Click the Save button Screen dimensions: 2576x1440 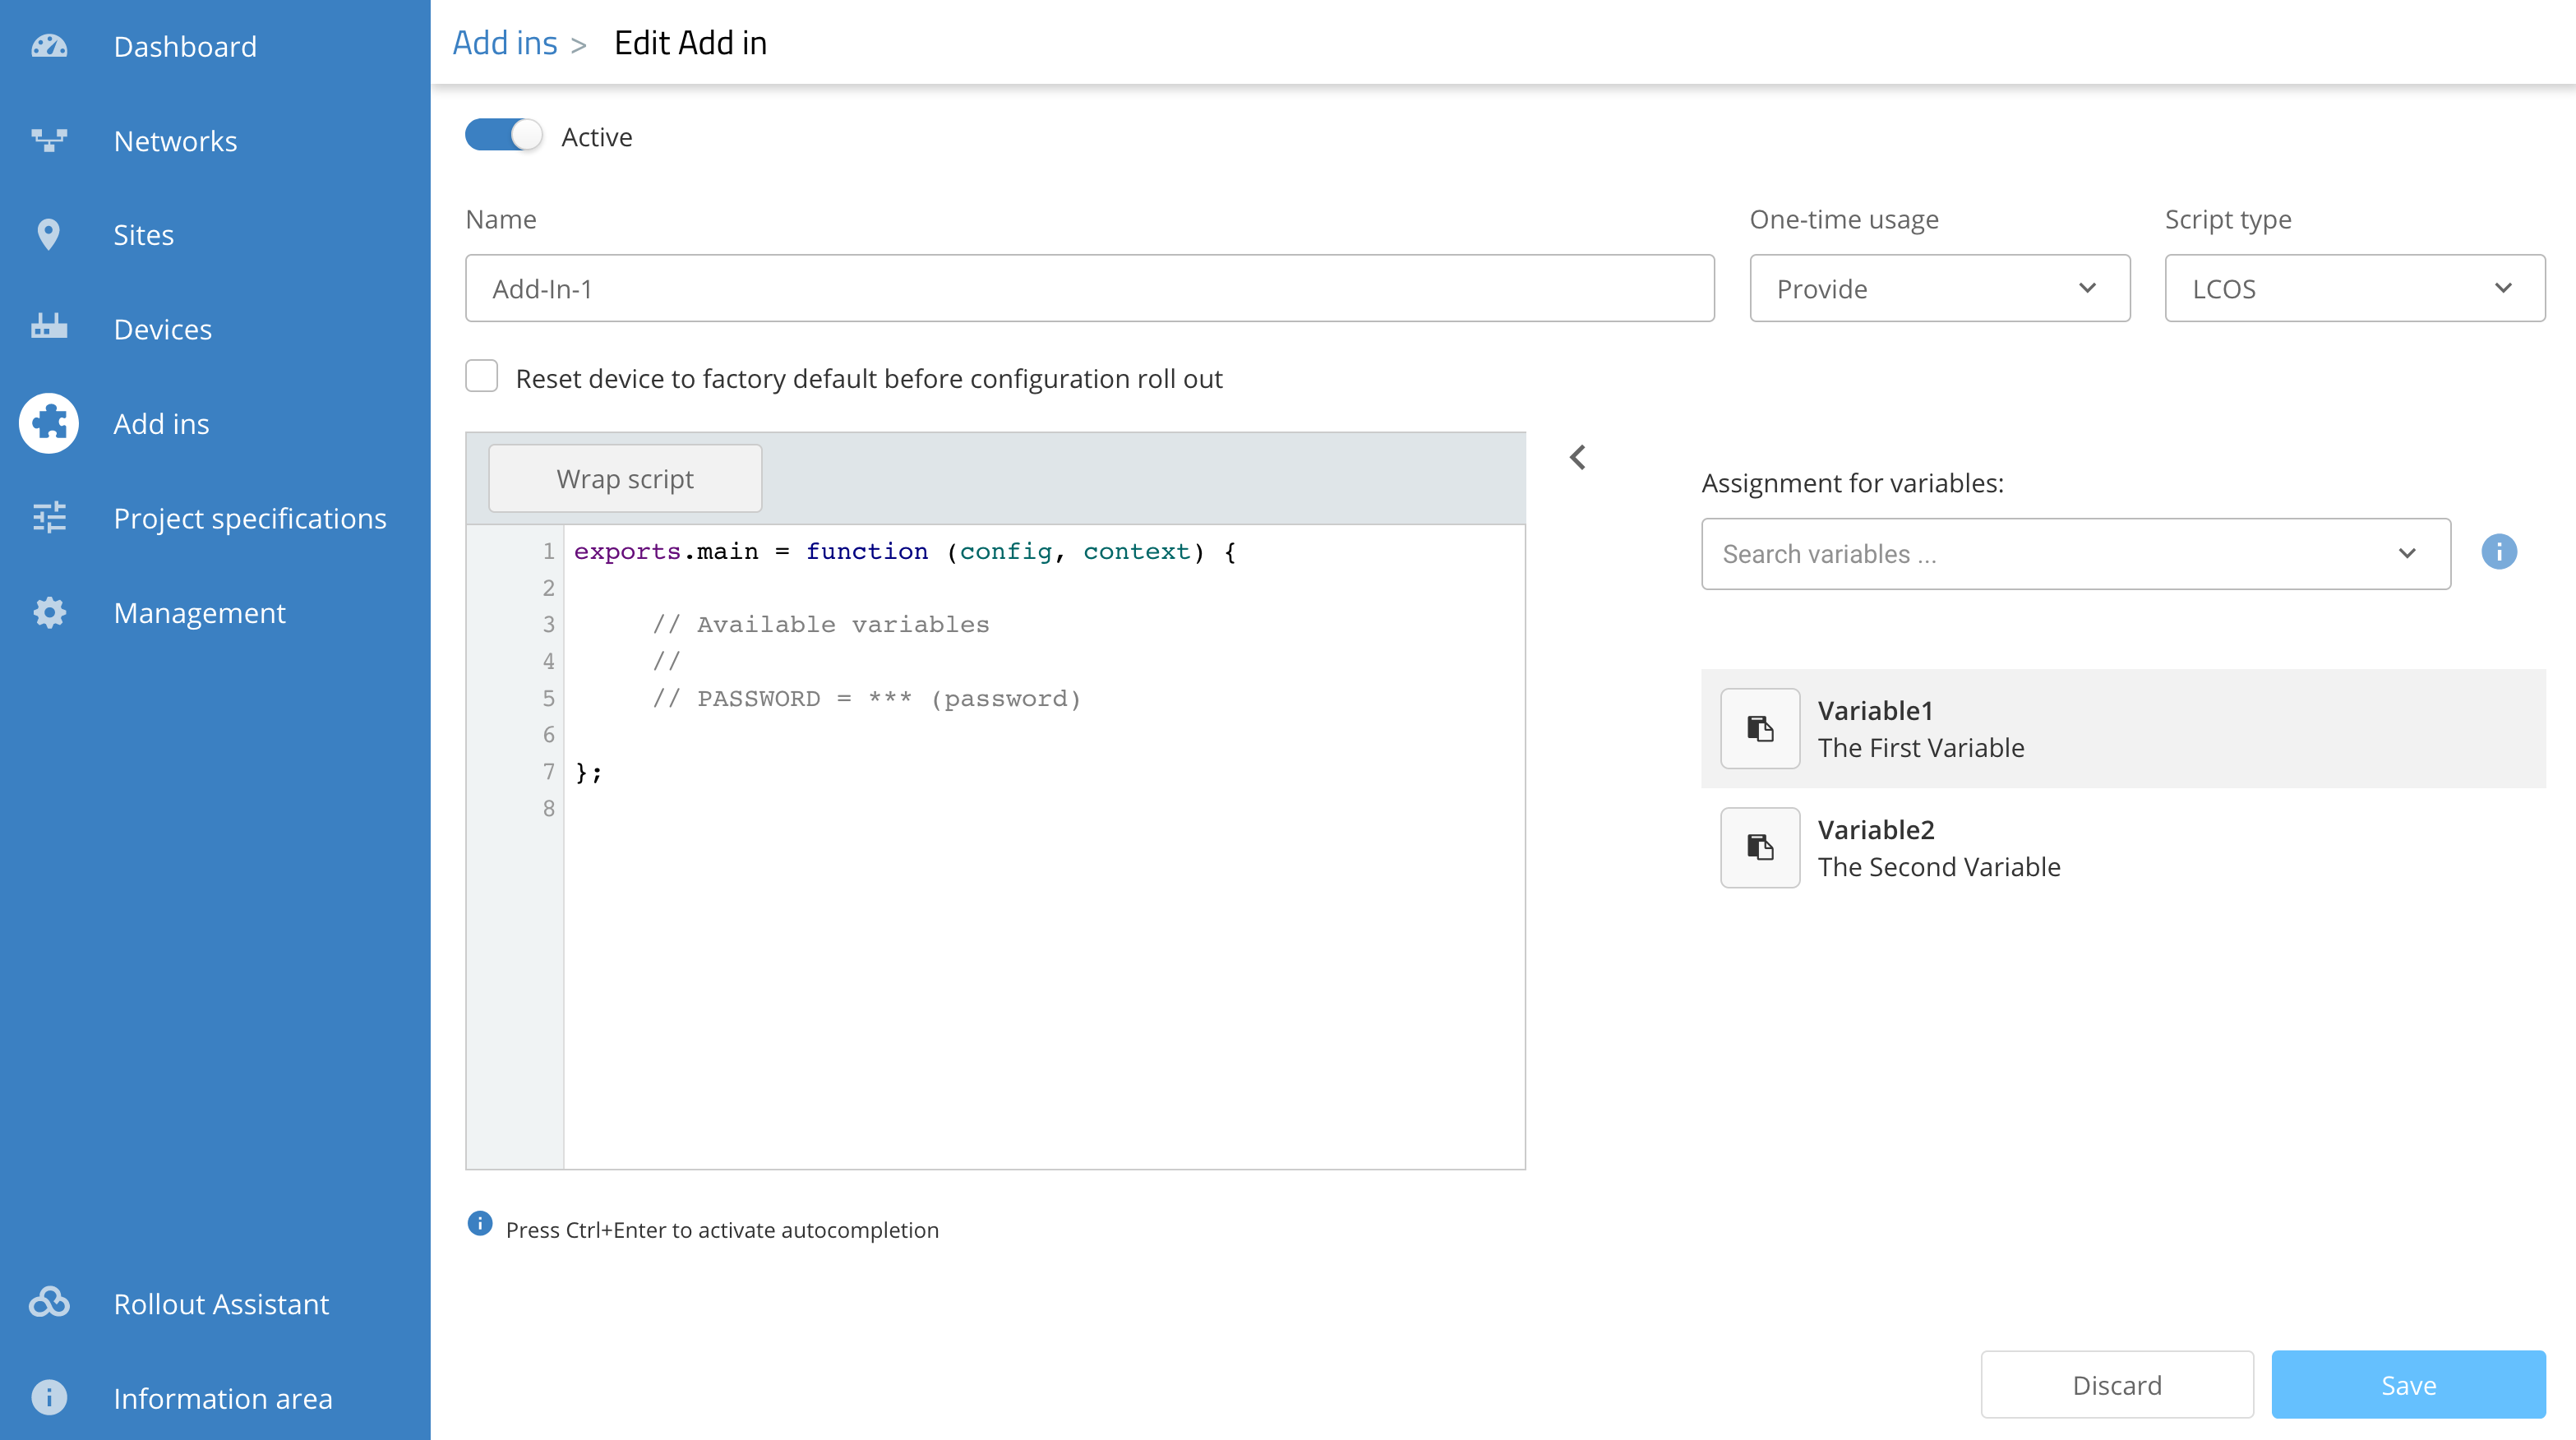pos(2407,1384)
